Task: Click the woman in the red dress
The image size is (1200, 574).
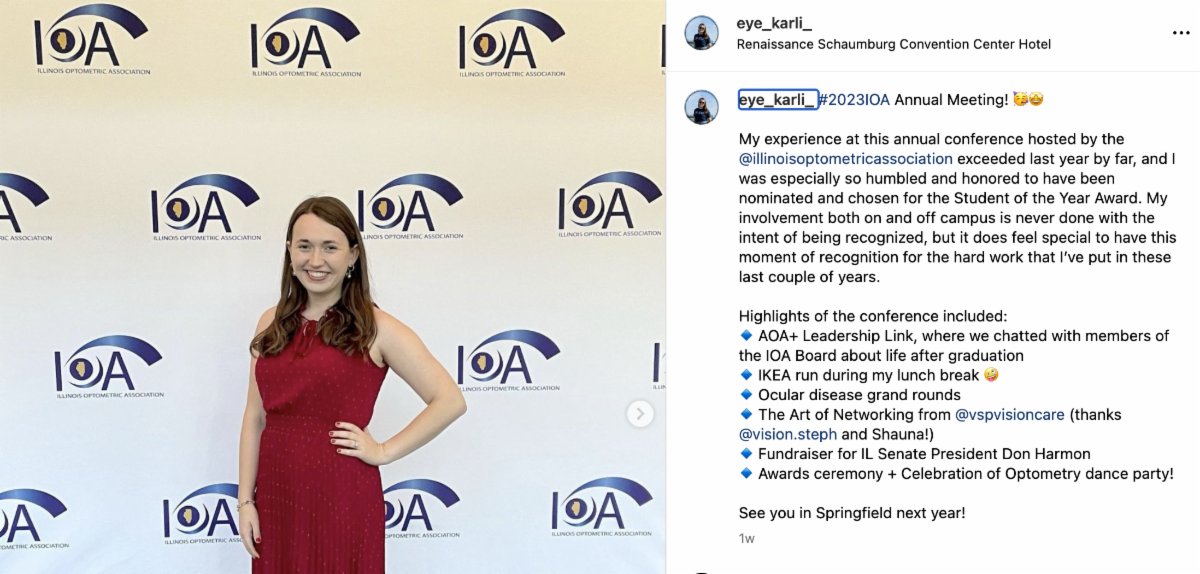Action: (x=322, y=400)
